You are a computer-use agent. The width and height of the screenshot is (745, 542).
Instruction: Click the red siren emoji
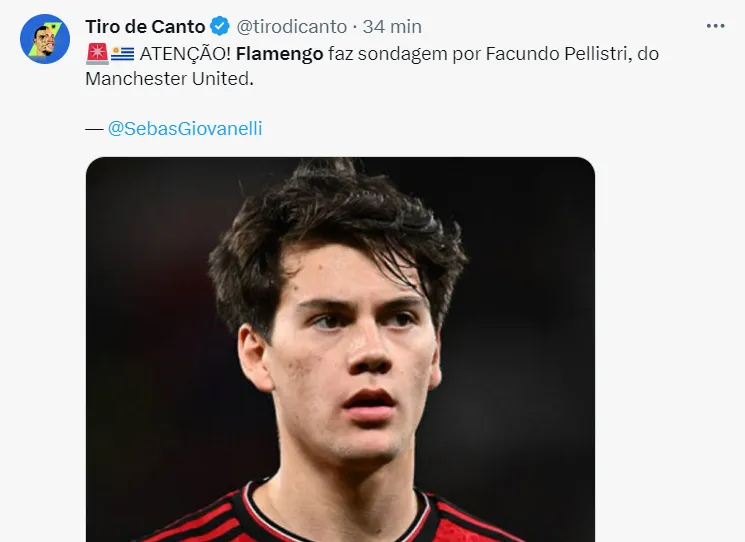(x=97, y=53)
